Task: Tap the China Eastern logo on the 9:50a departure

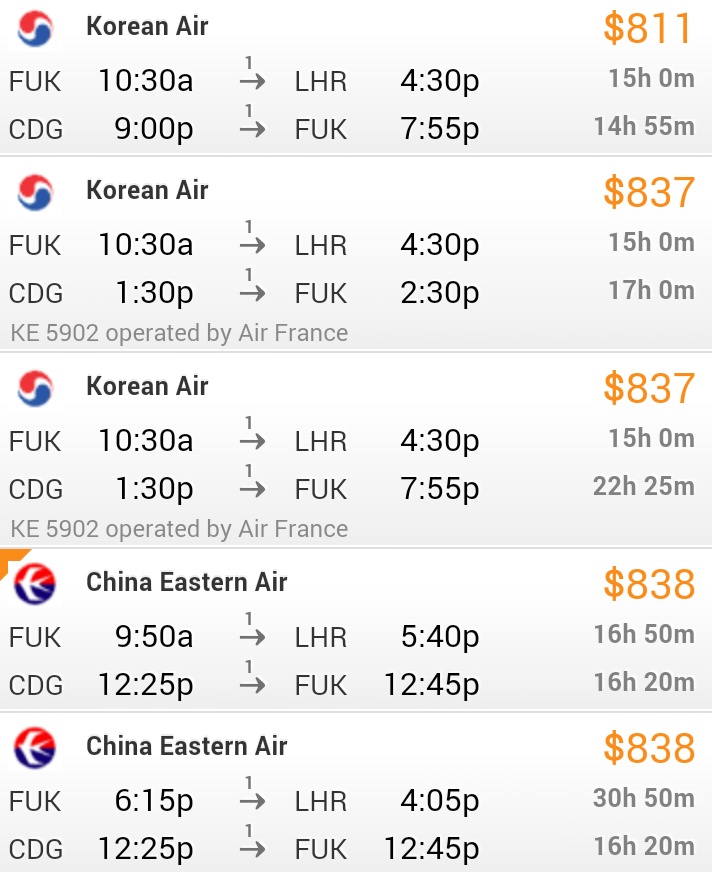Action: 35,583
